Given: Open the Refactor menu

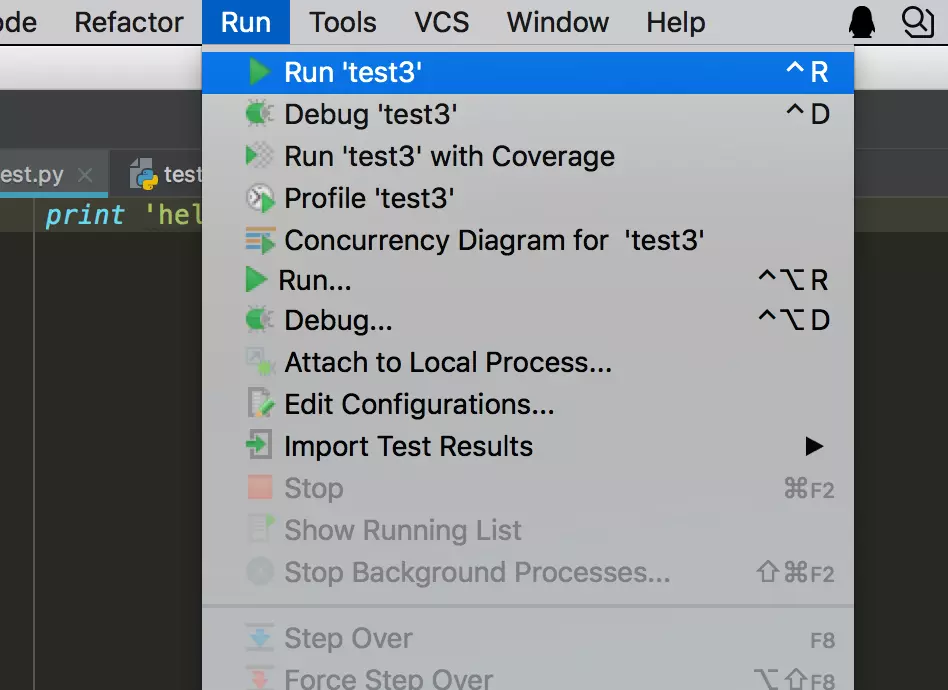Looking at the screenshot, I should [x=129, y=22].
